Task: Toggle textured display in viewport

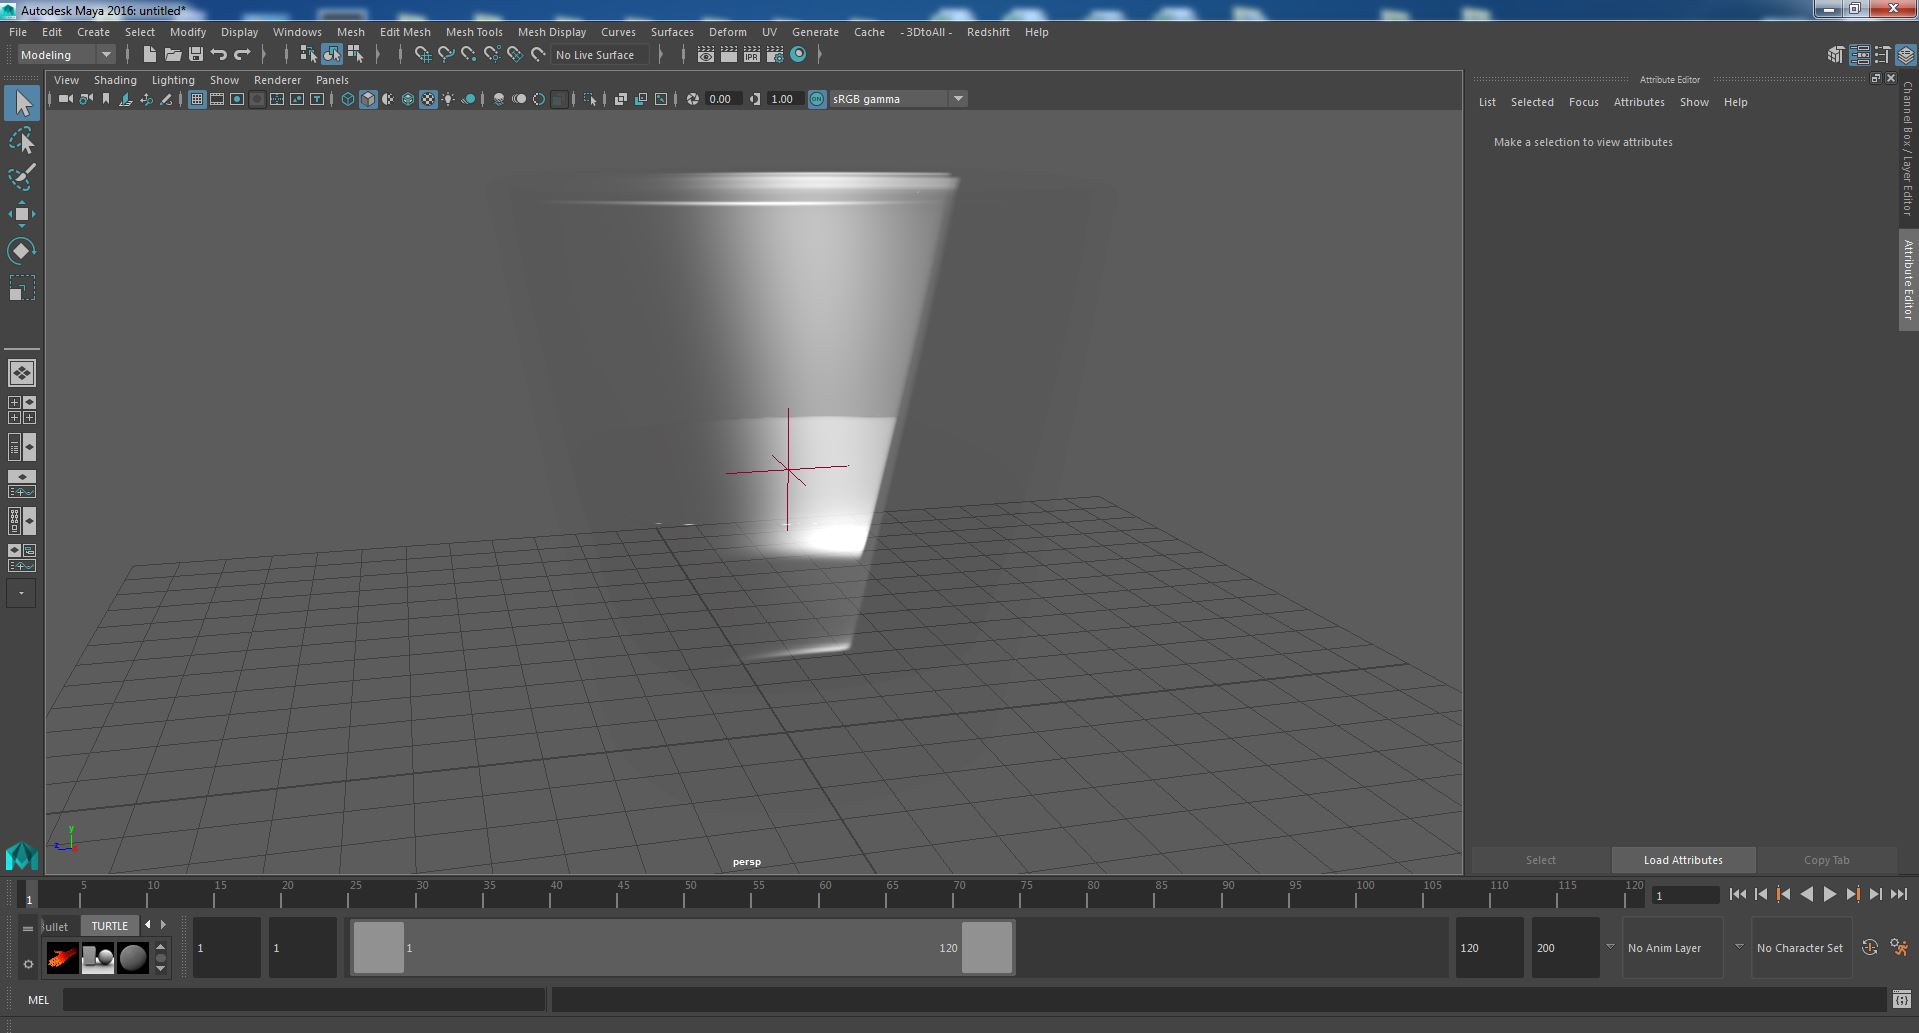Action: click(x=428, y=99)
